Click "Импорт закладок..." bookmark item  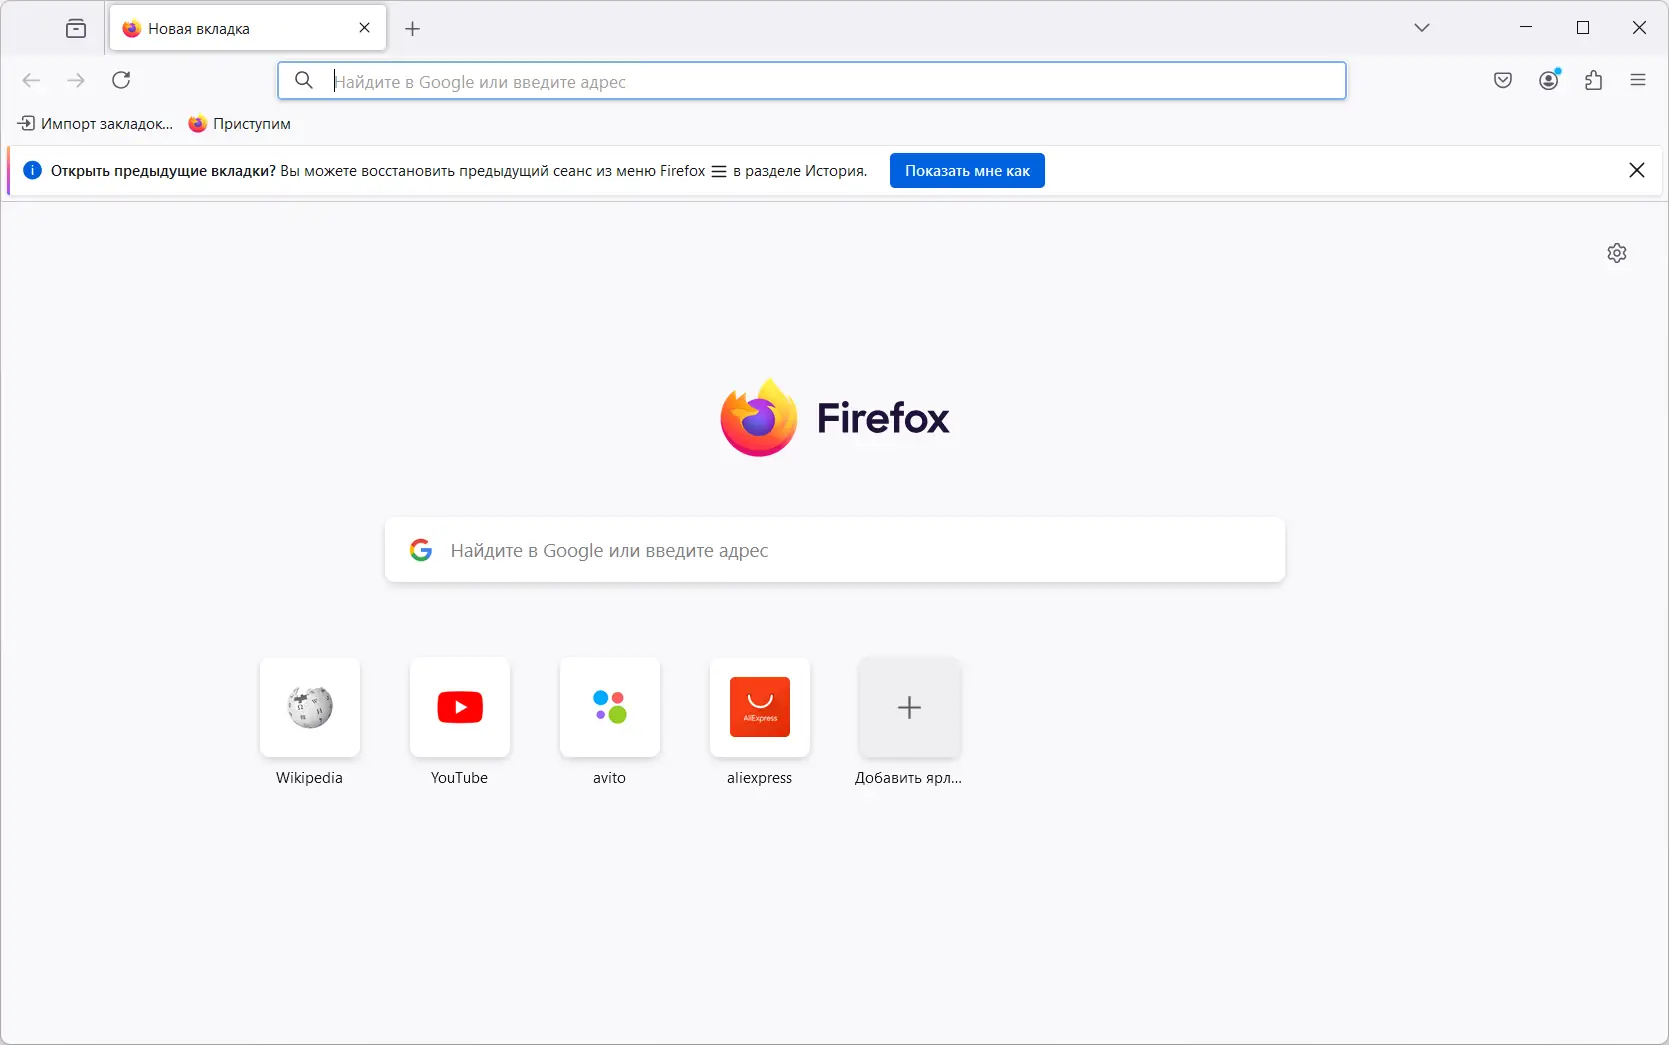[x=96, y=124]
